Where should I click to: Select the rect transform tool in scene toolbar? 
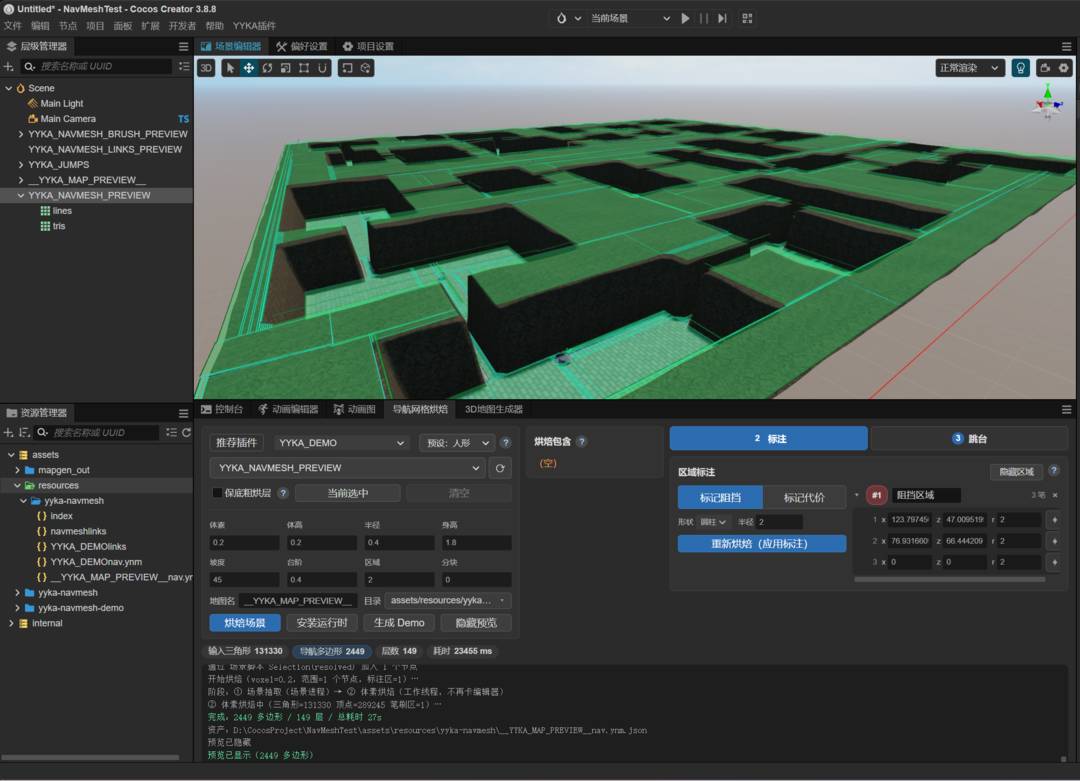tap(304, 67)
